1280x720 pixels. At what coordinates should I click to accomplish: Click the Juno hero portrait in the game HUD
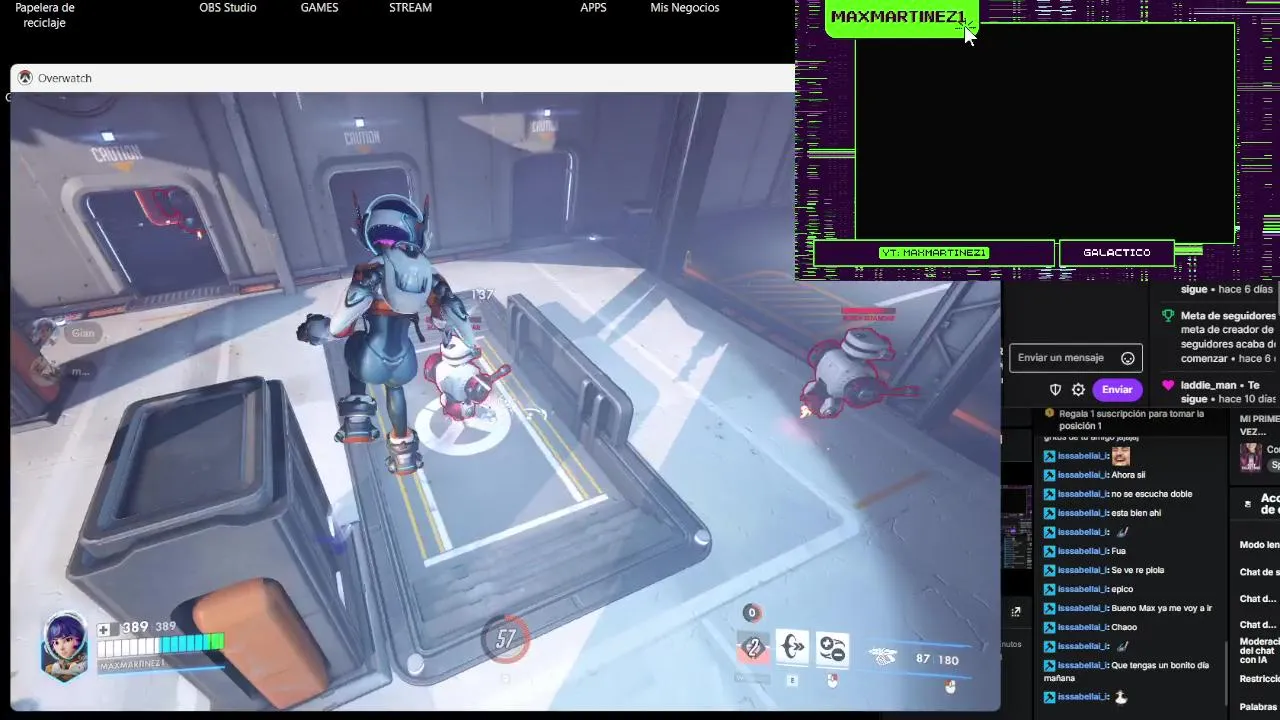click(x=64, y=645)
